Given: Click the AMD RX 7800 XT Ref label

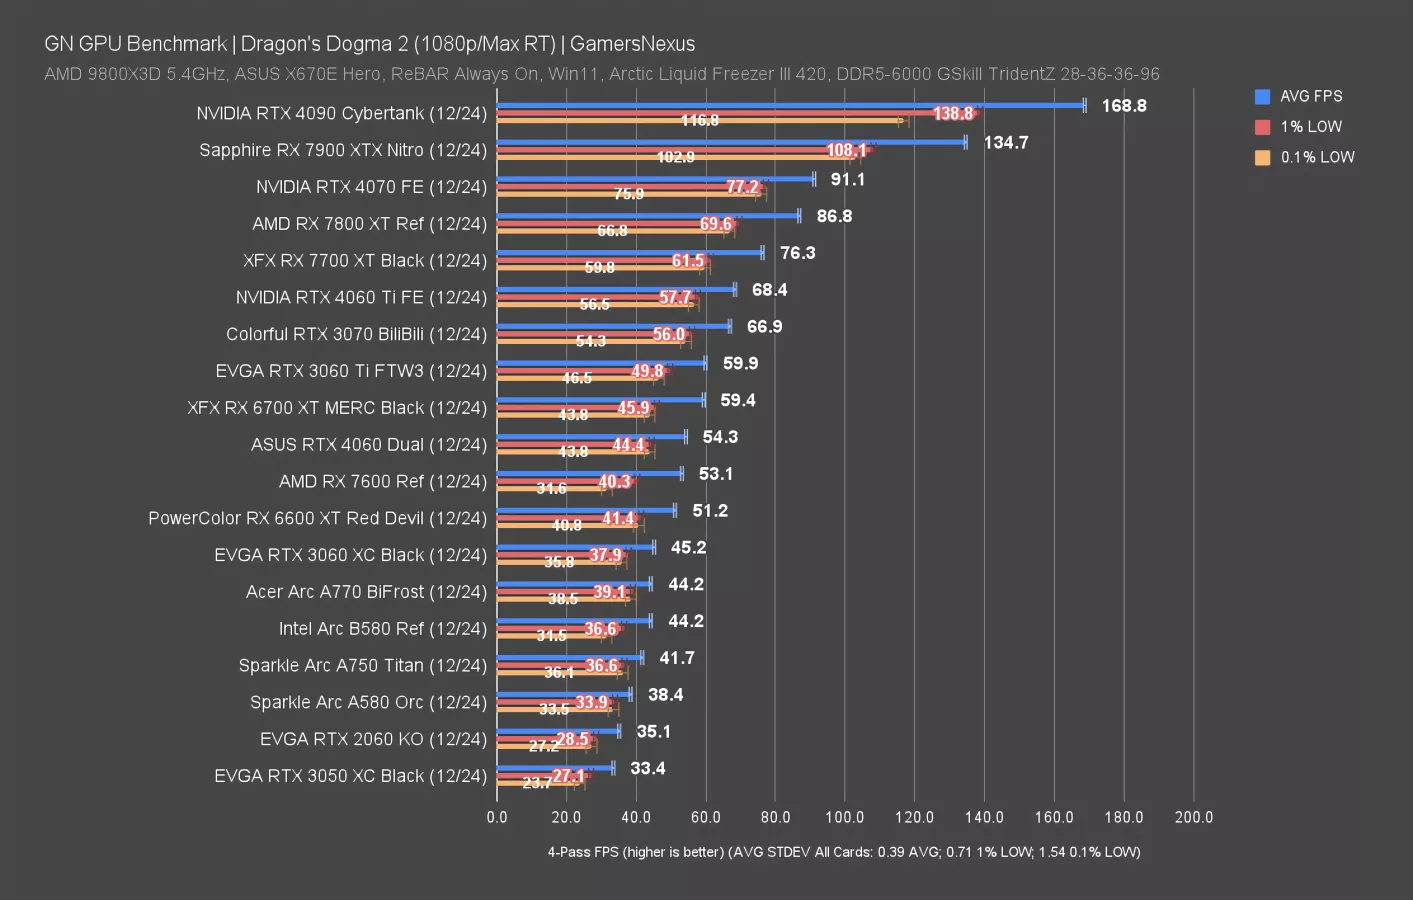Looking at the screenshot, I should [369, 224].
